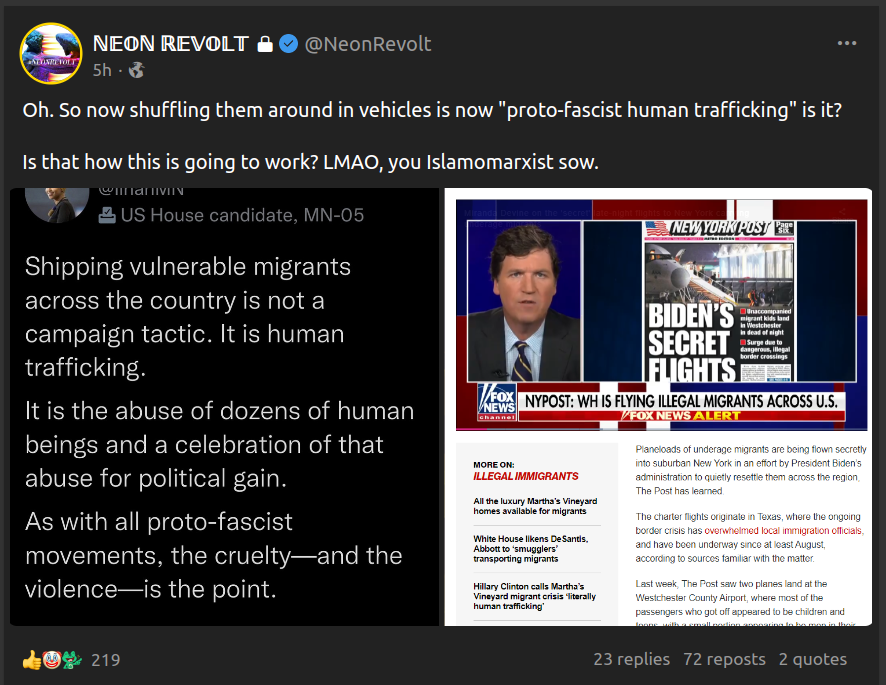Show the 72 reposts list

coord(724,659)
